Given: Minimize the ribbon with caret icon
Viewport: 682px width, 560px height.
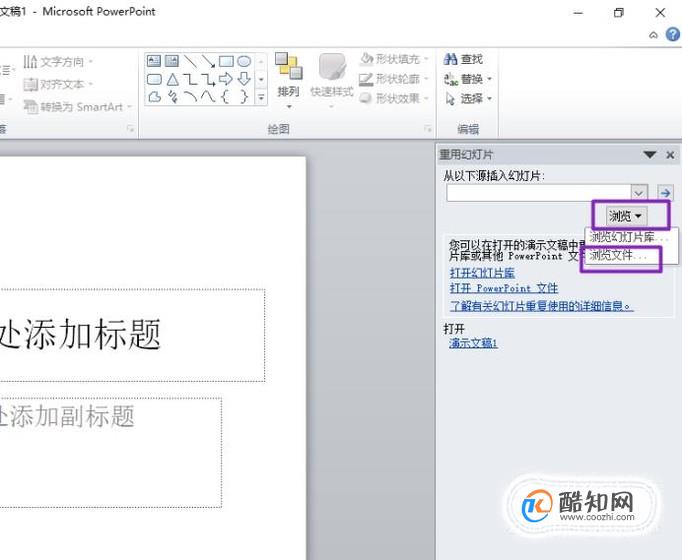Looking at the screenshot, I should click(x=653, y=35).
